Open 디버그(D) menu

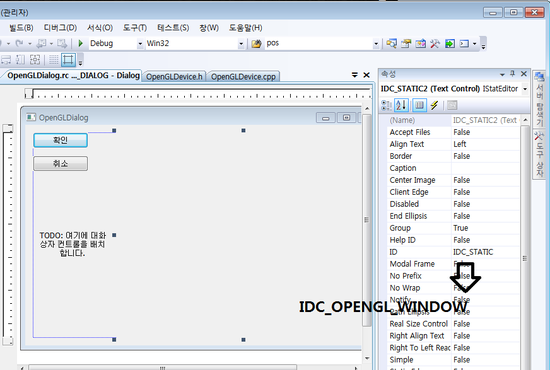pos(60,28)
